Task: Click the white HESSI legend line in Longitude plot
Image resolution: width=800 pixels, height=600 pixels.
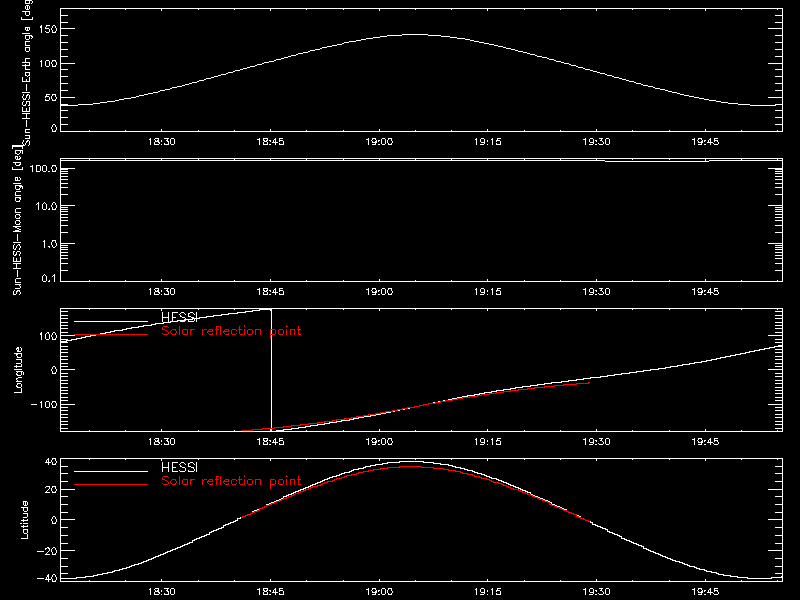Action: (111, 321)
